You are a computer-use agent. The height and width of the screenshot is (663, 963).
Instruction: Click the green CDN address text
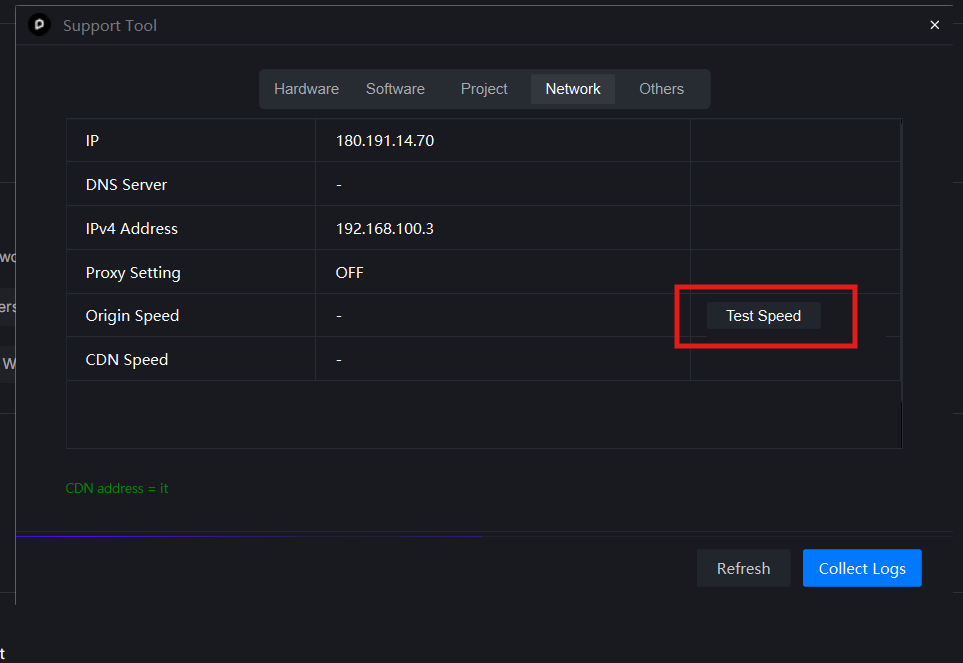(117, 489)
